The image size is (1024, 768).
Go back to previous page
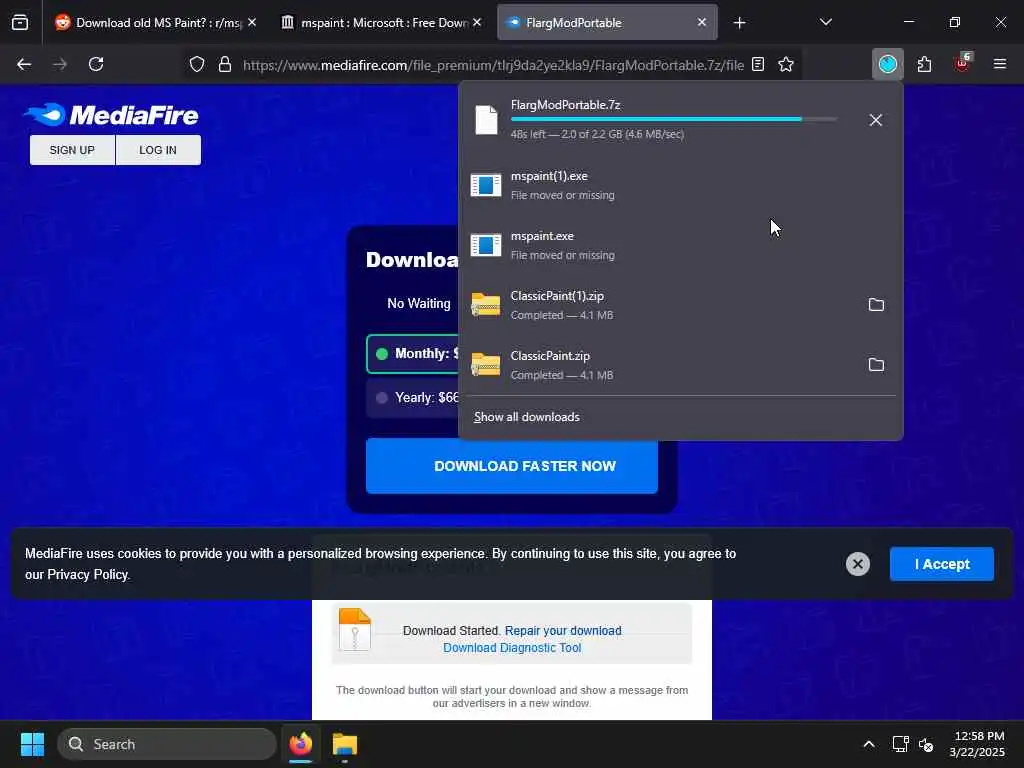click(24, 64)
